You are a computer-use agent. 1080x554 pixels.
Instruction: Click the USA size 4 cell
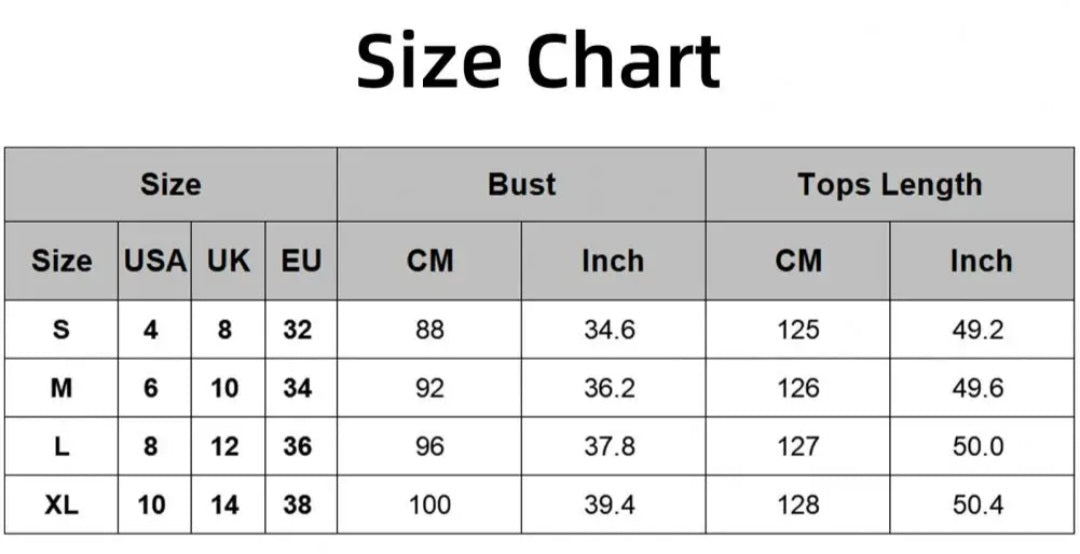pyautogui.click(x=151, y=330)
